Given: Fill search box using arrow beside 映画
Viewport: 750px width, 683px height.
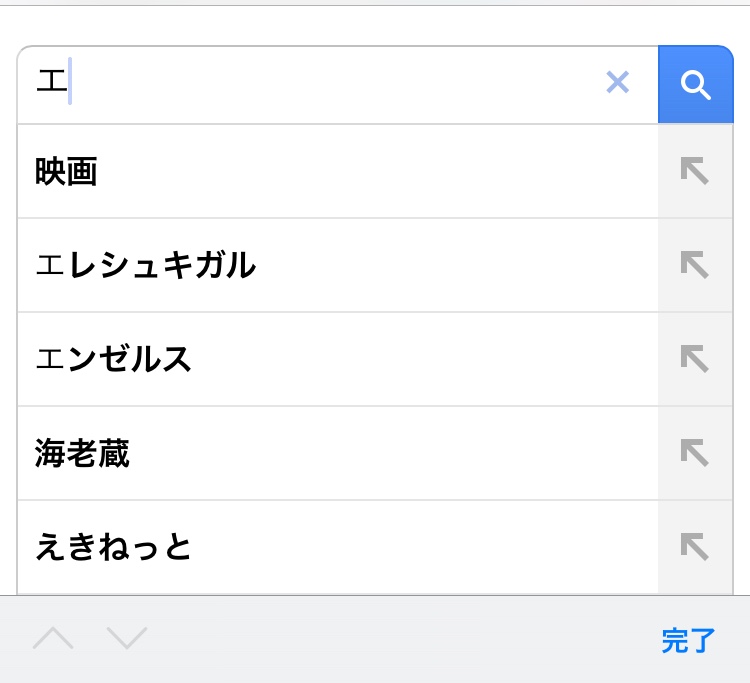Looking at the screenshot, I should pos(695,171).
